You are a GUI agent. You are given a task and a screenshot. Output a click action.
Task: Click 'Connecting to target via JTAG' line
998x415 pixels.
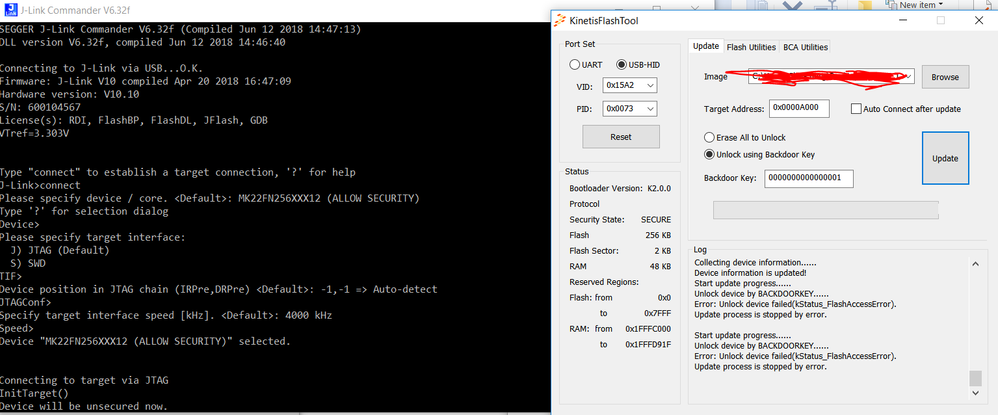click(84, 380)
